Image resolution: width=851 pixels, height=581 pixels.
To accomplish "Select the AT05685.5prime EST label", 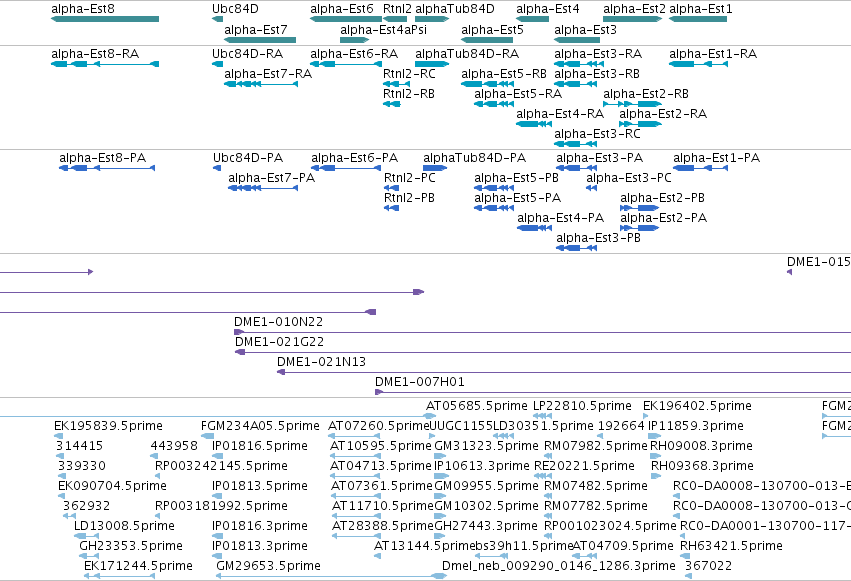I will (477, 406).
